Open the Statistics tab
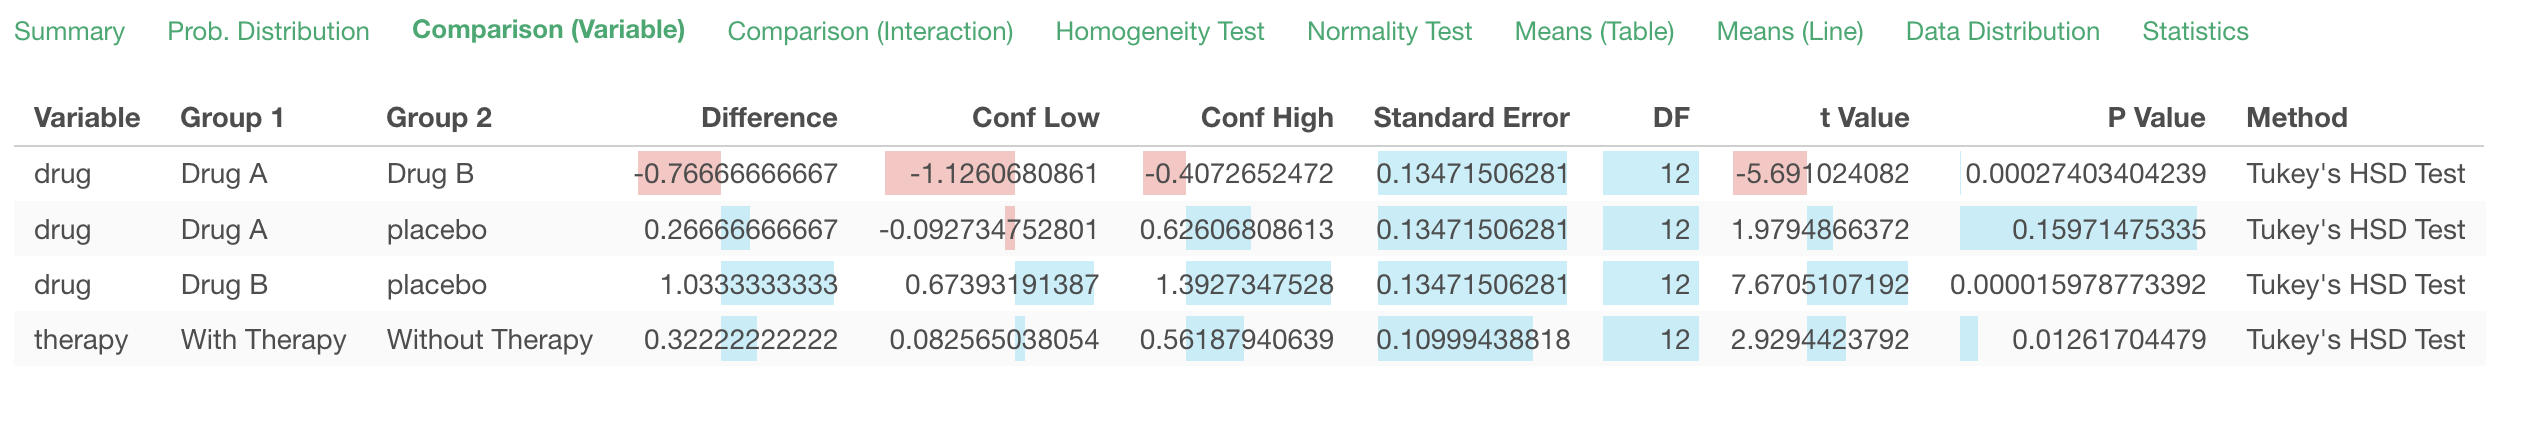Screen dimensions: 2522x442 [2195, 31]
